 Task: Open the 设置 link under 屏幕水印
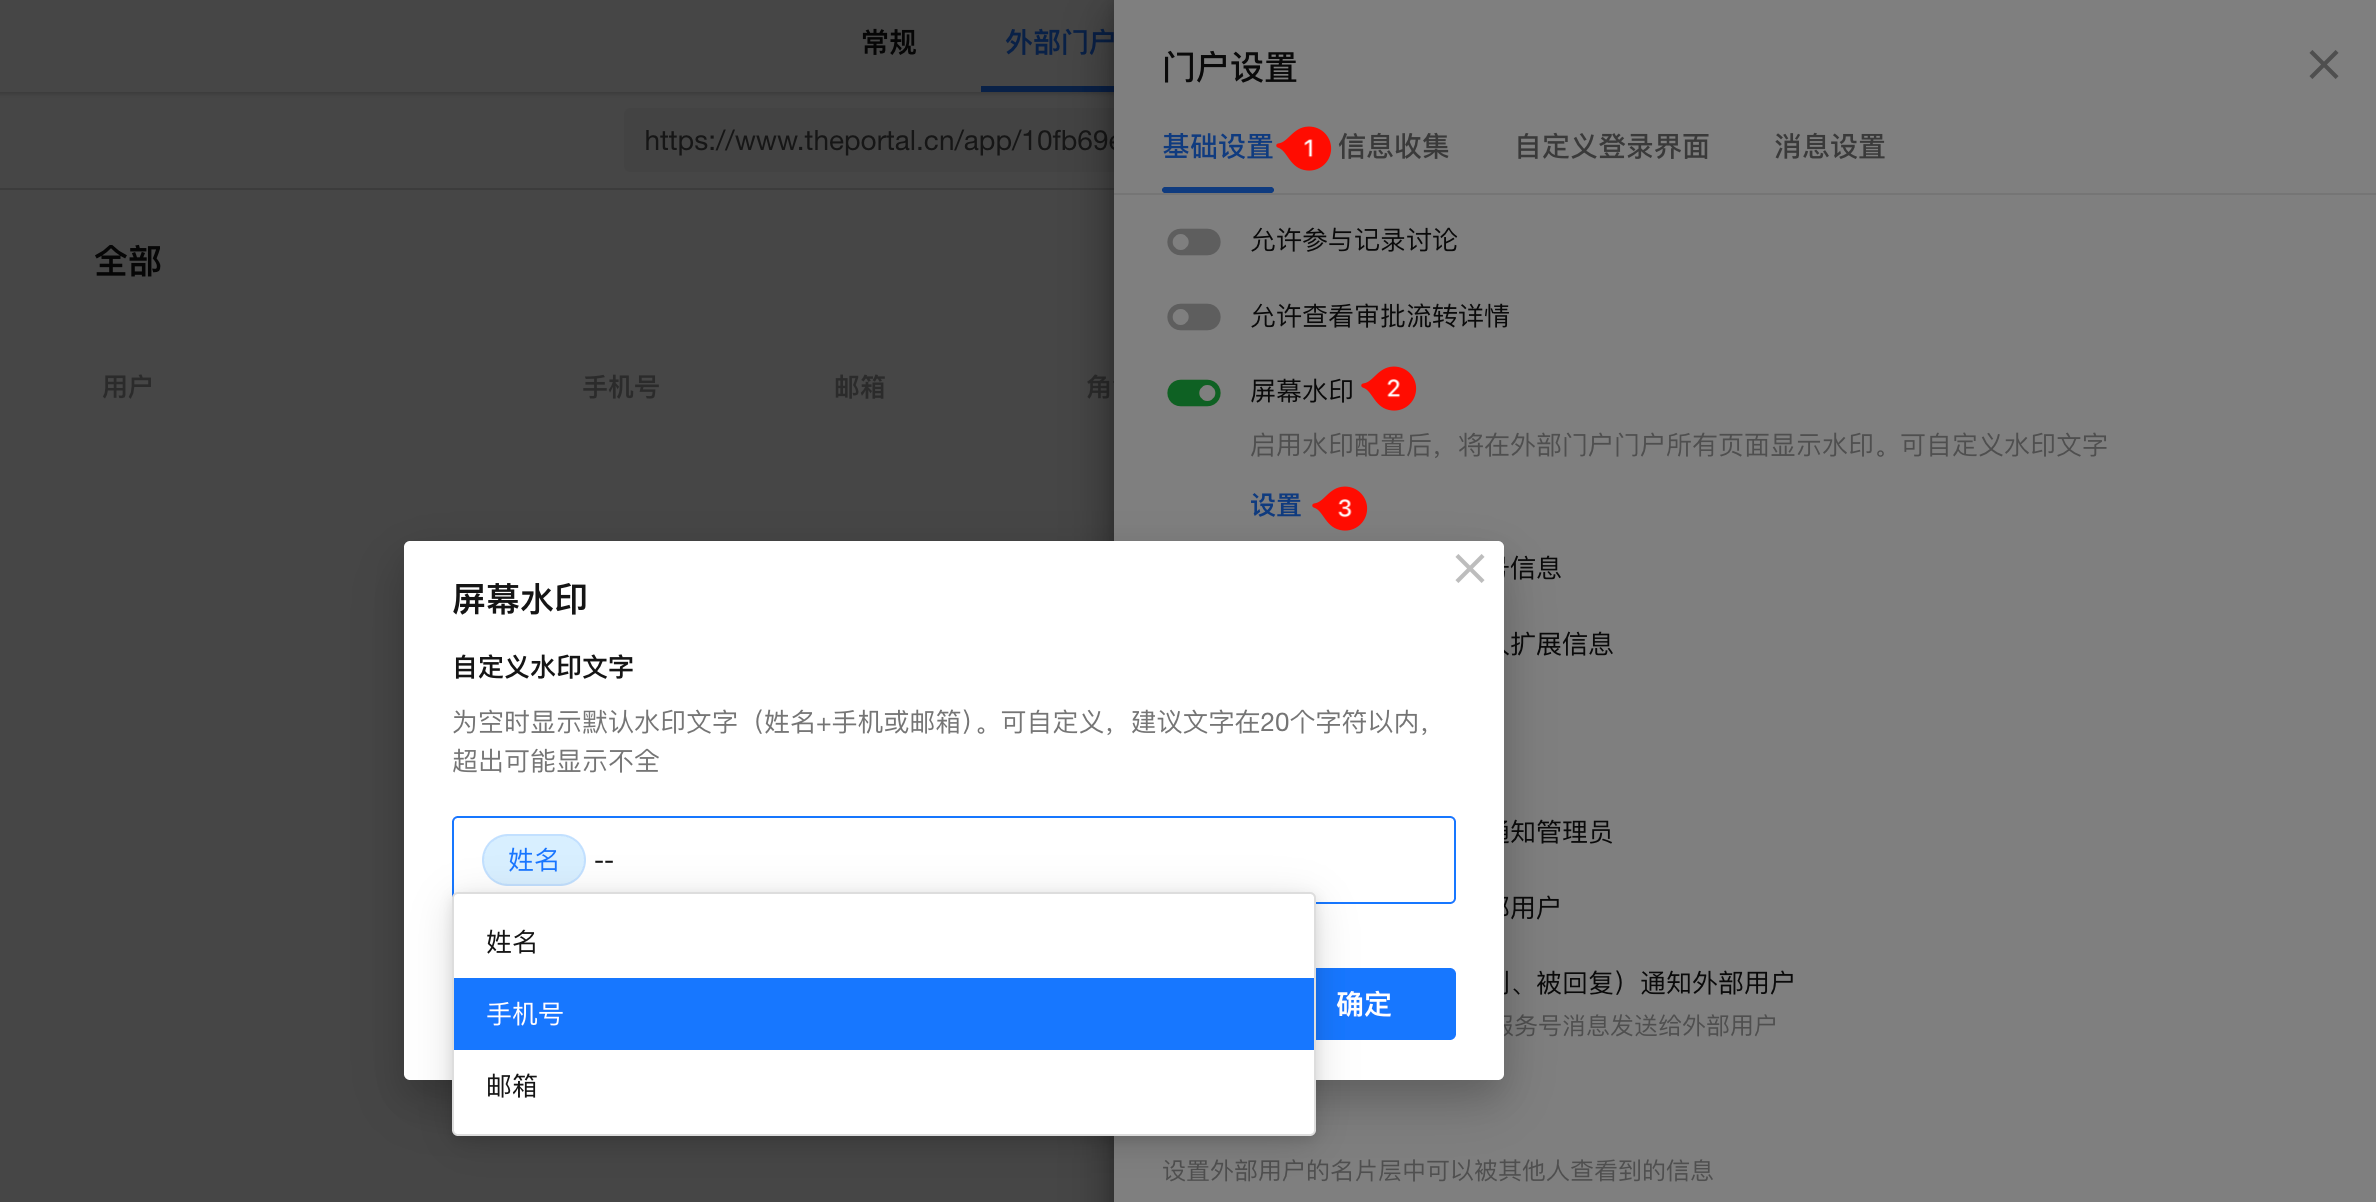(x=1275, y=506)
